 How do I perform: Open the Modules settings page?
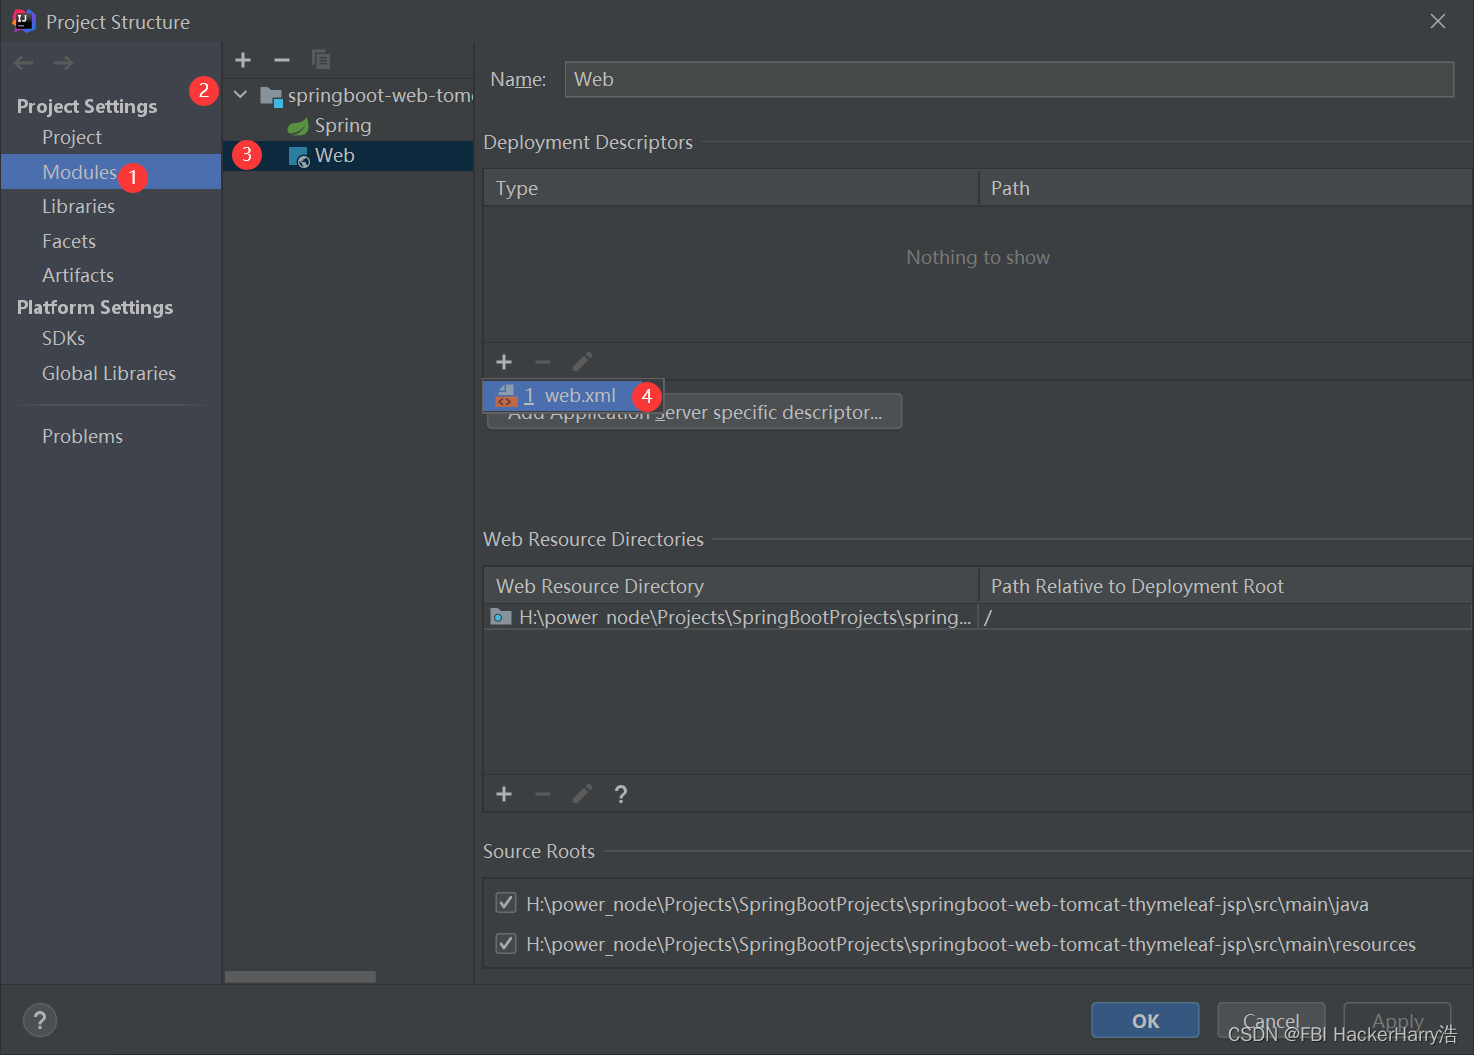[80, 172]
